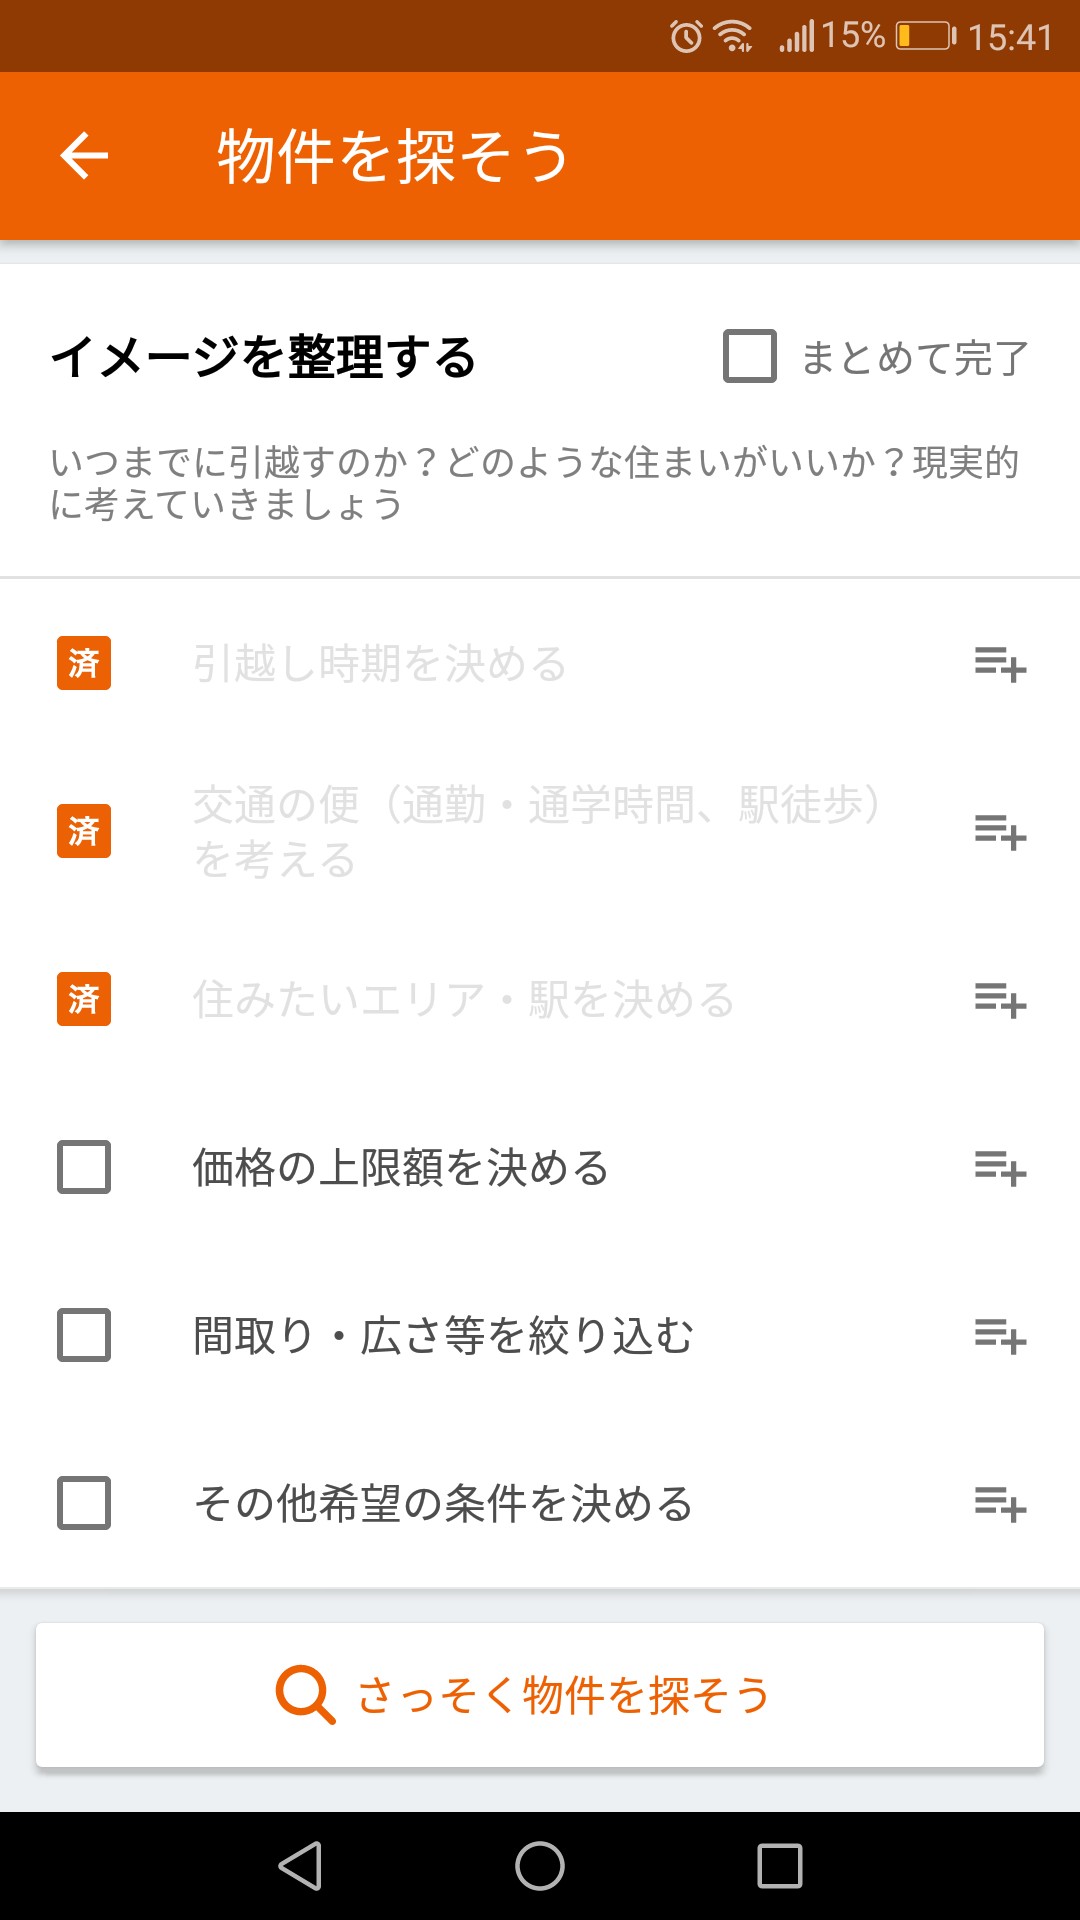This screenshot has height=1920, width=1080.
Task: Check the まとめて完了 checkbox
Action: tap(750, 357)
